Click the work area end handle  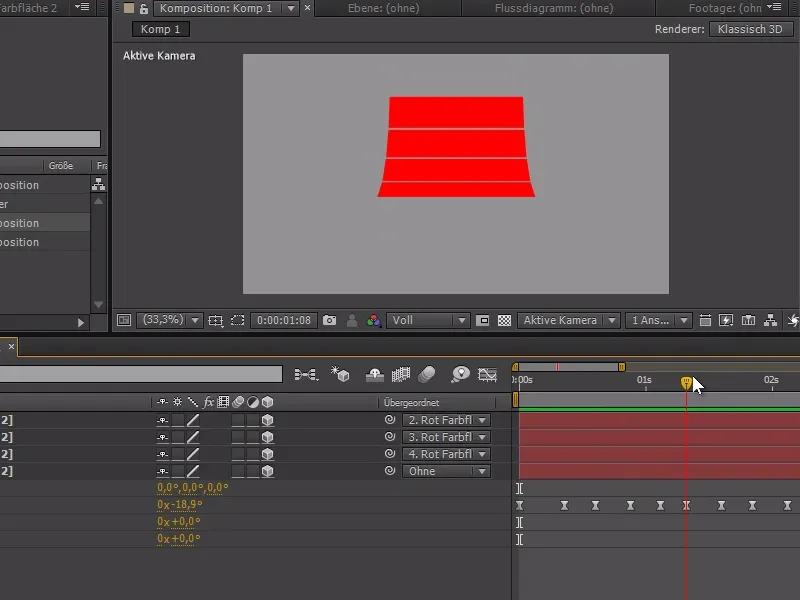pos(621,367)
